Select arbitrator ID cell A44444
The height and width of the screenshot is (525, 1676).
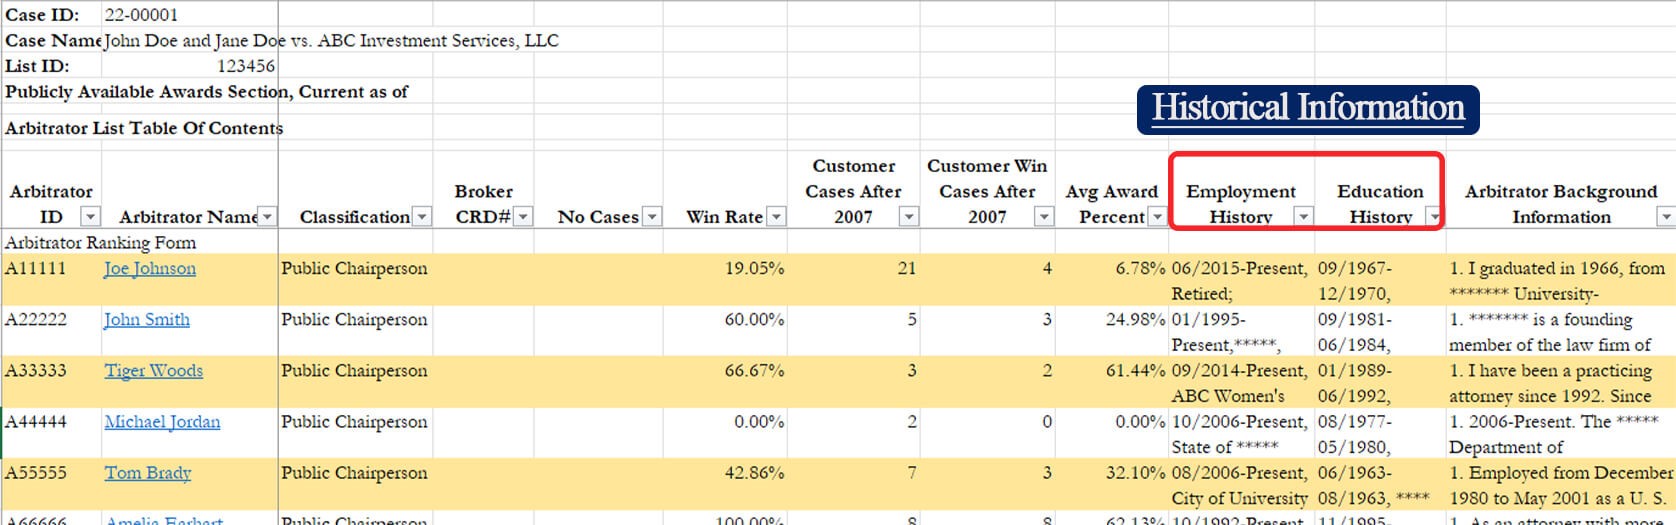tap(51, 433)
